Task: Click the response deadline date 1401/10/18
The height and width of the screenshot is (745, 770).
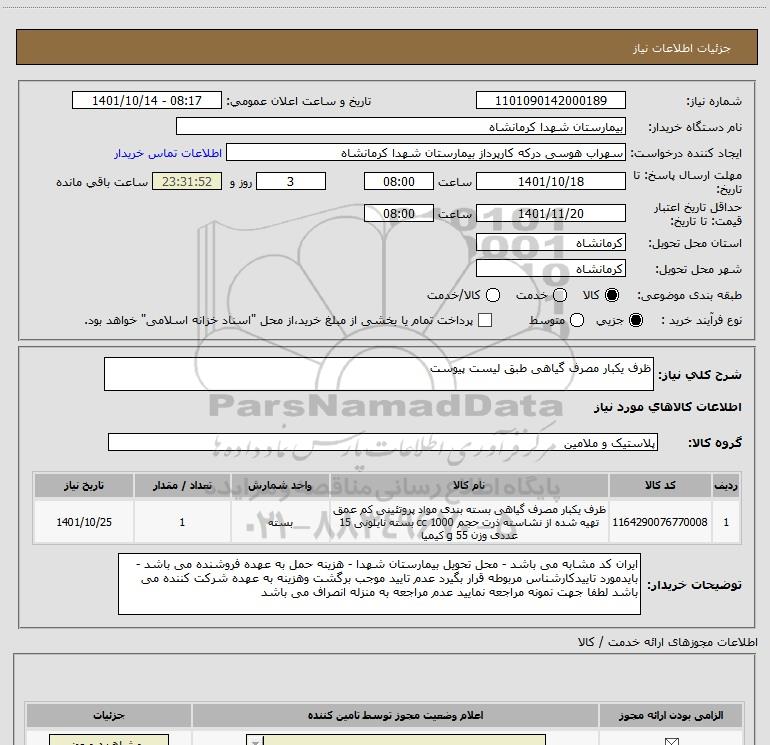Action: (550, 181)
